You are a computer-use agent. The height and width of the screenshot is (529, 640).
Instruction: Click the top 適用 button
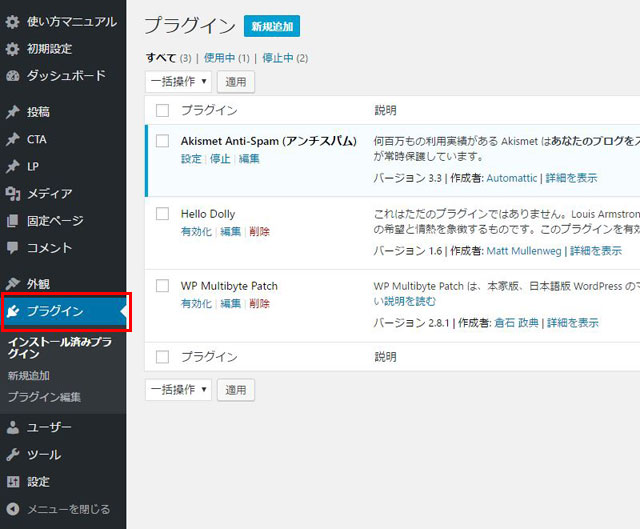236,82
